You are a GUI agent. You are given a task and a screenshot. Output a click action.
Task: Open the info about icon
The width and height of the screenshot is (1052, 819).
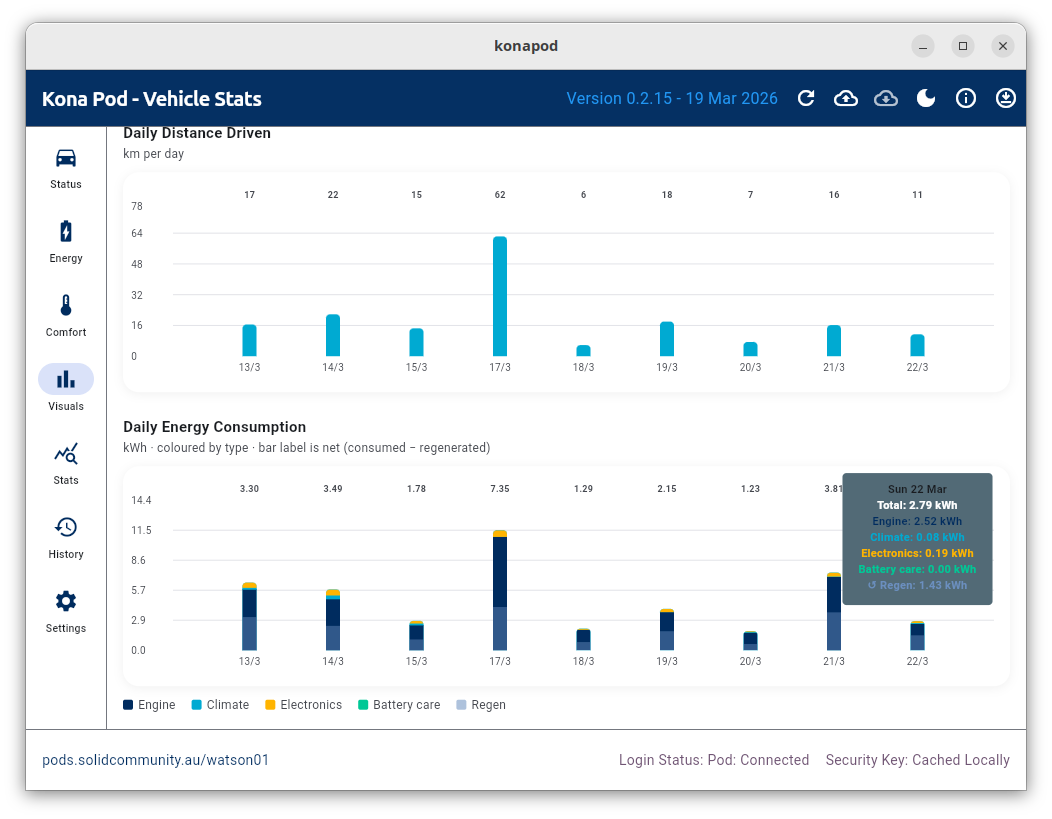tap(966, 98)
